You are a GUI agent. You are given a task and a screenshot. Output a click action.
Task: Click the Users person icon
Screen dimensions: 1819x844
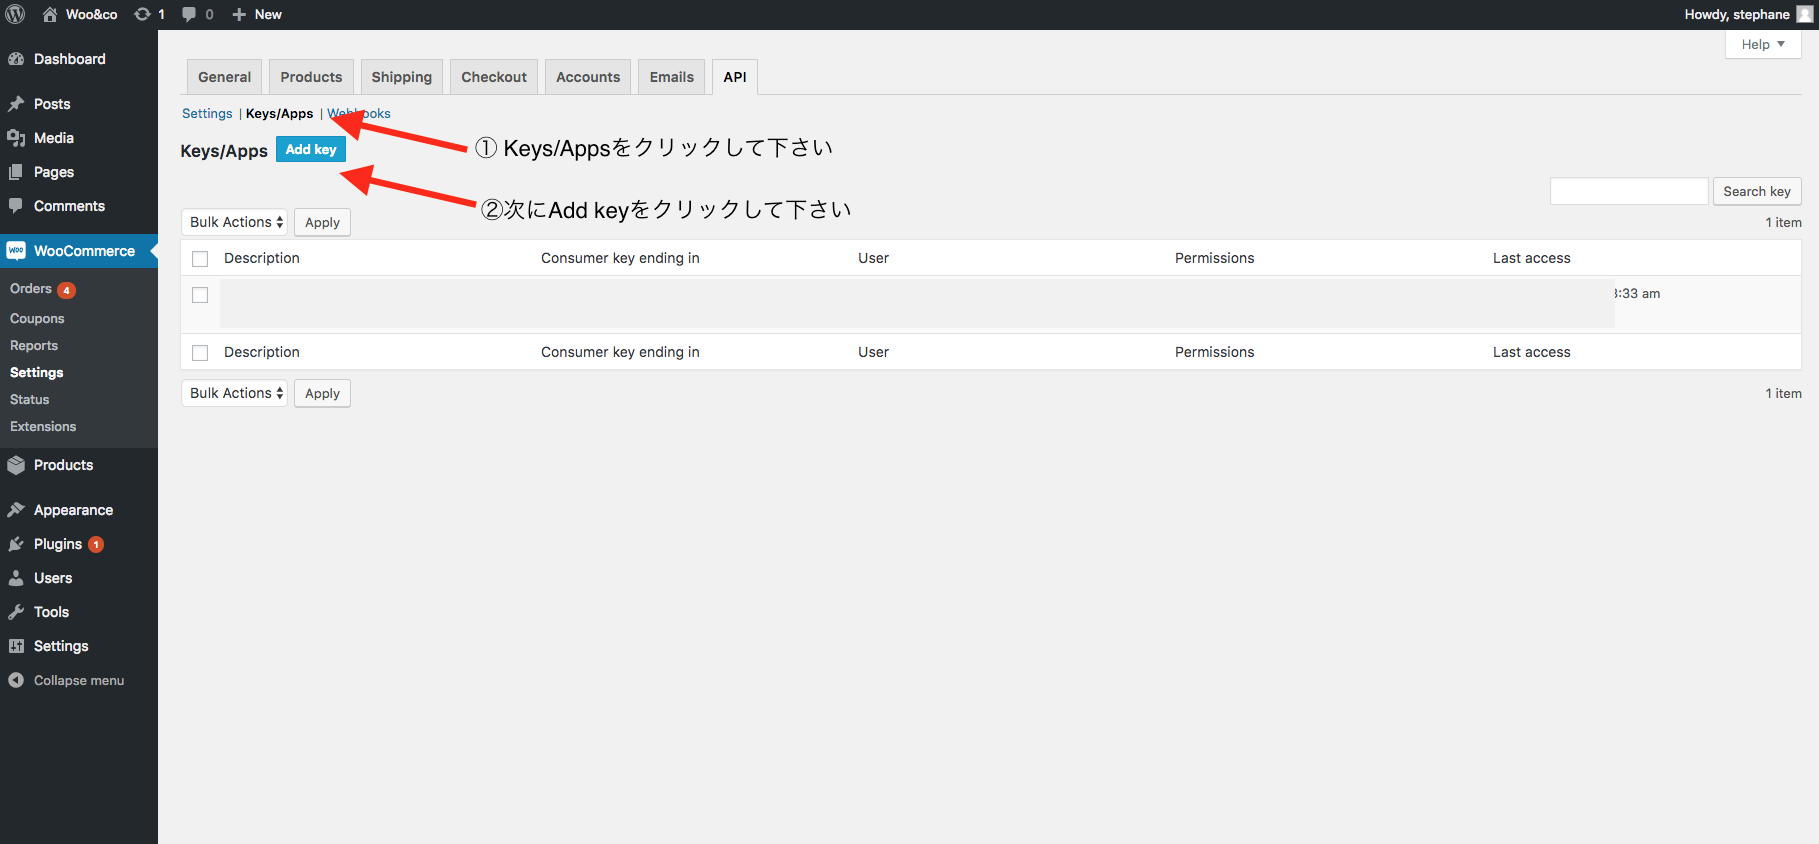(x=16, y=578)
